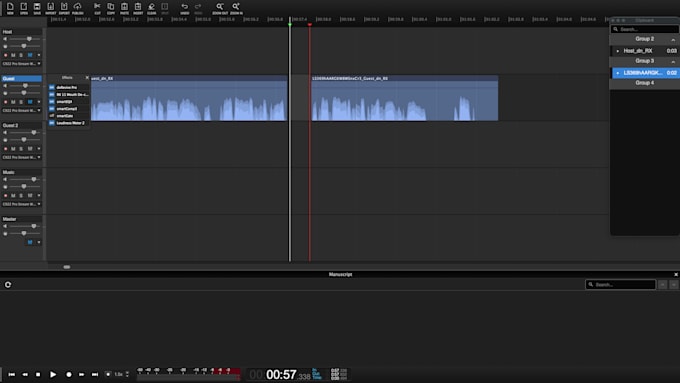This screenshot has height=383, width=680.
Task: Toggle the deNoise Pro effect on/off
Action: pos(52,87)
